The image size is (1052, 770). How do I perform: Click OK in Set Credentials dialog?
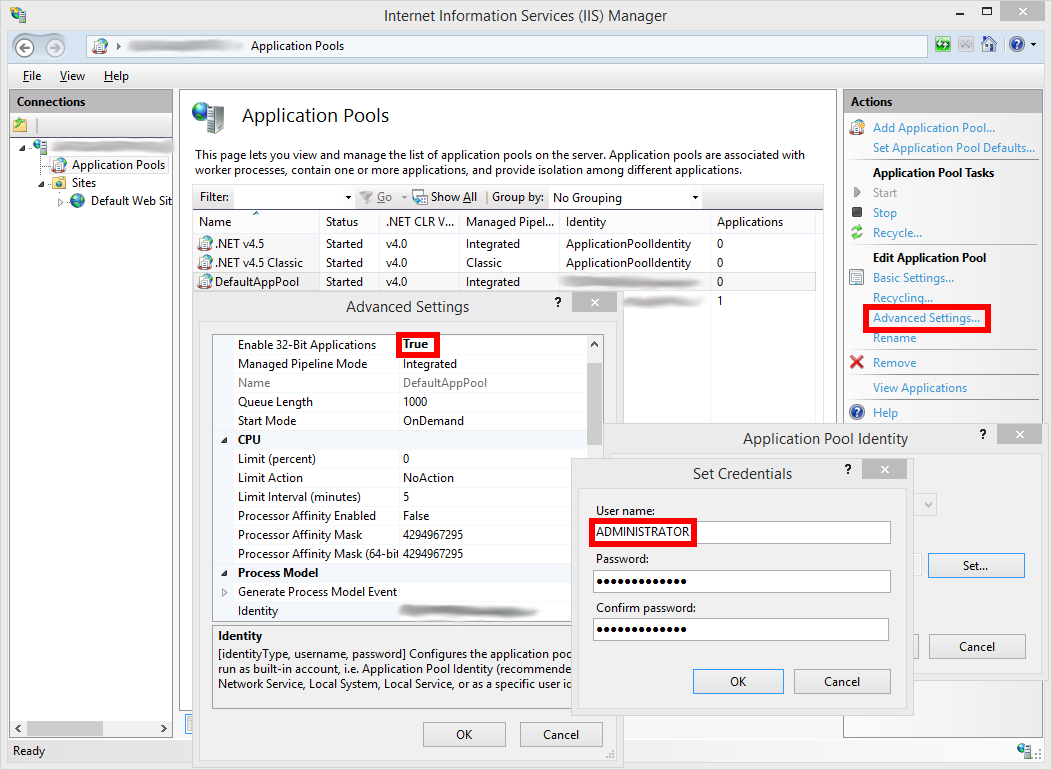click(737, 682)
